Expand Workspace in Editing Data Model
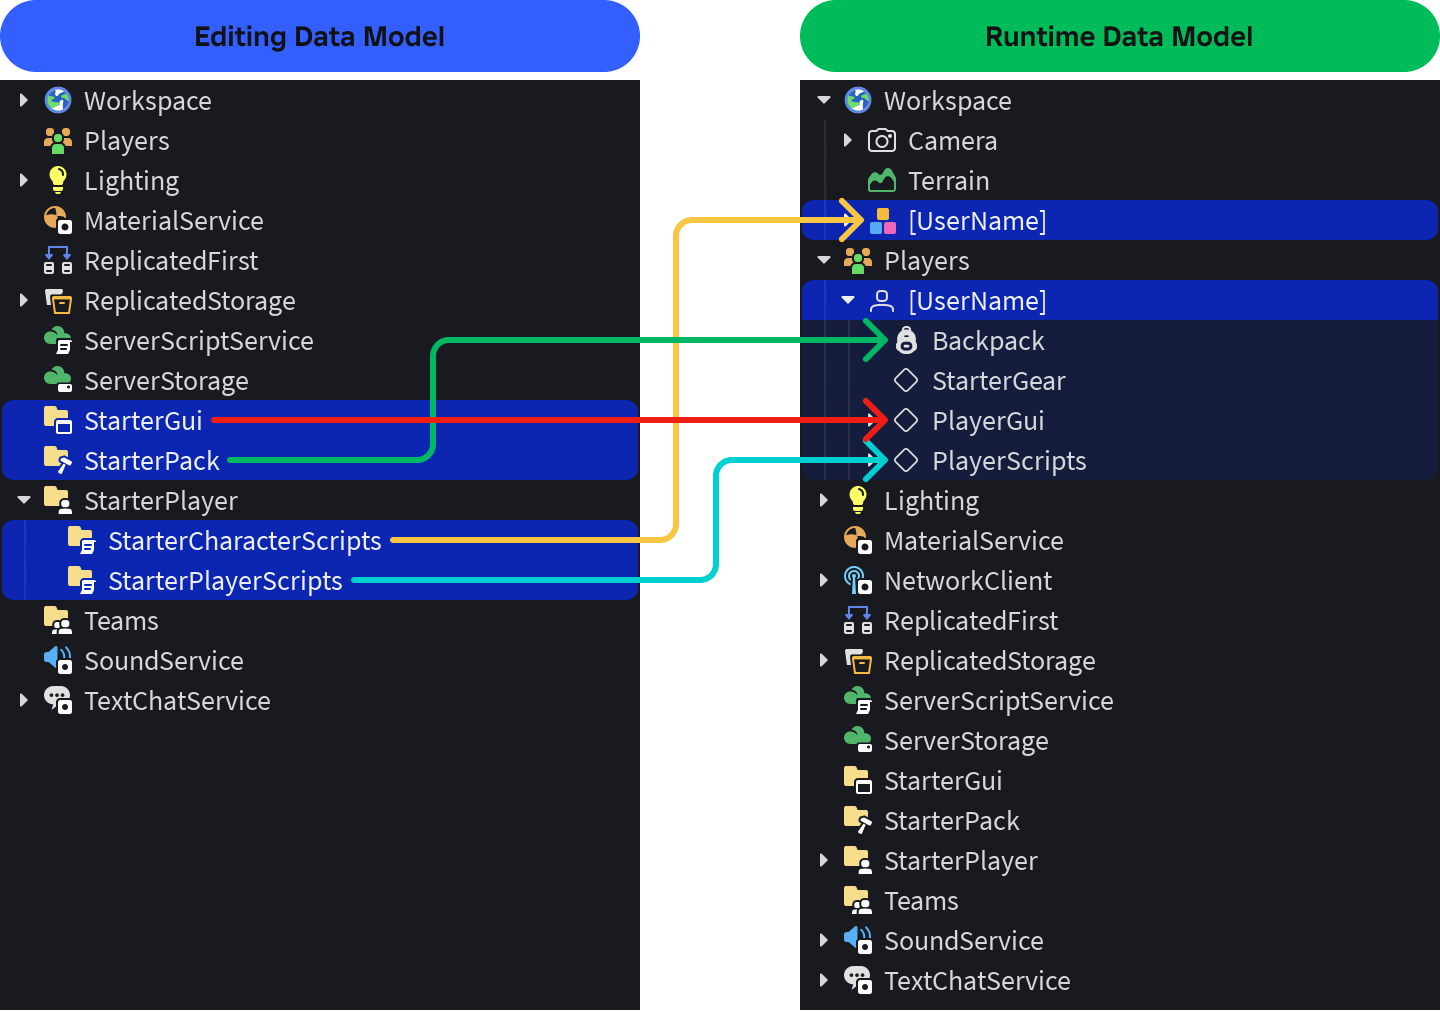Viewport: 1440px width, 1012px height. [x=24, y=100]
